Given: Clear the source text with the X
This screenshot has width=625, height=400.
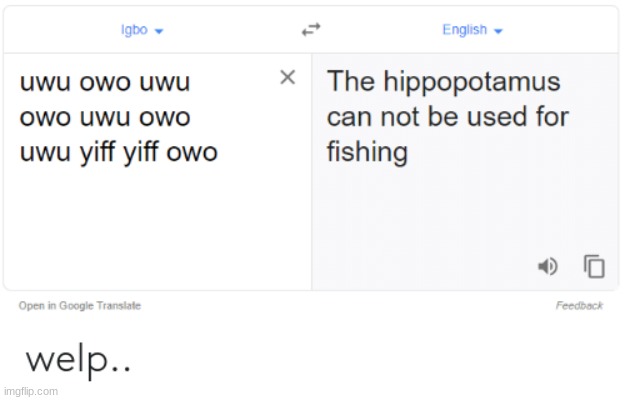Looking at the screenshot, I should (287, 77).
